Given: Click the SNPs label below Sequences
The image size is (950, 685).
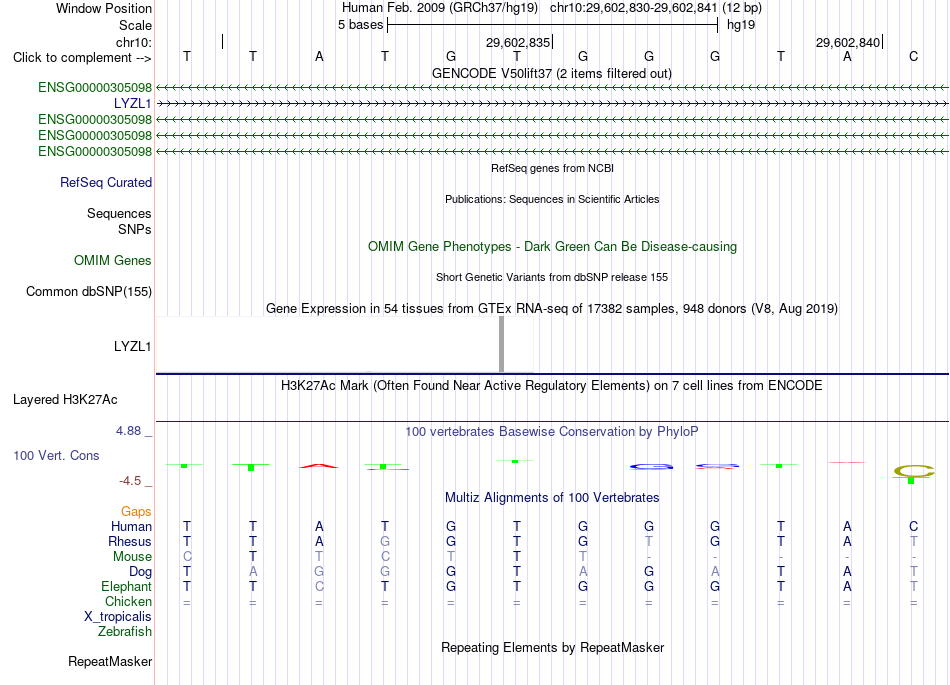Looking at the screenshot, I should coord(135,230).
